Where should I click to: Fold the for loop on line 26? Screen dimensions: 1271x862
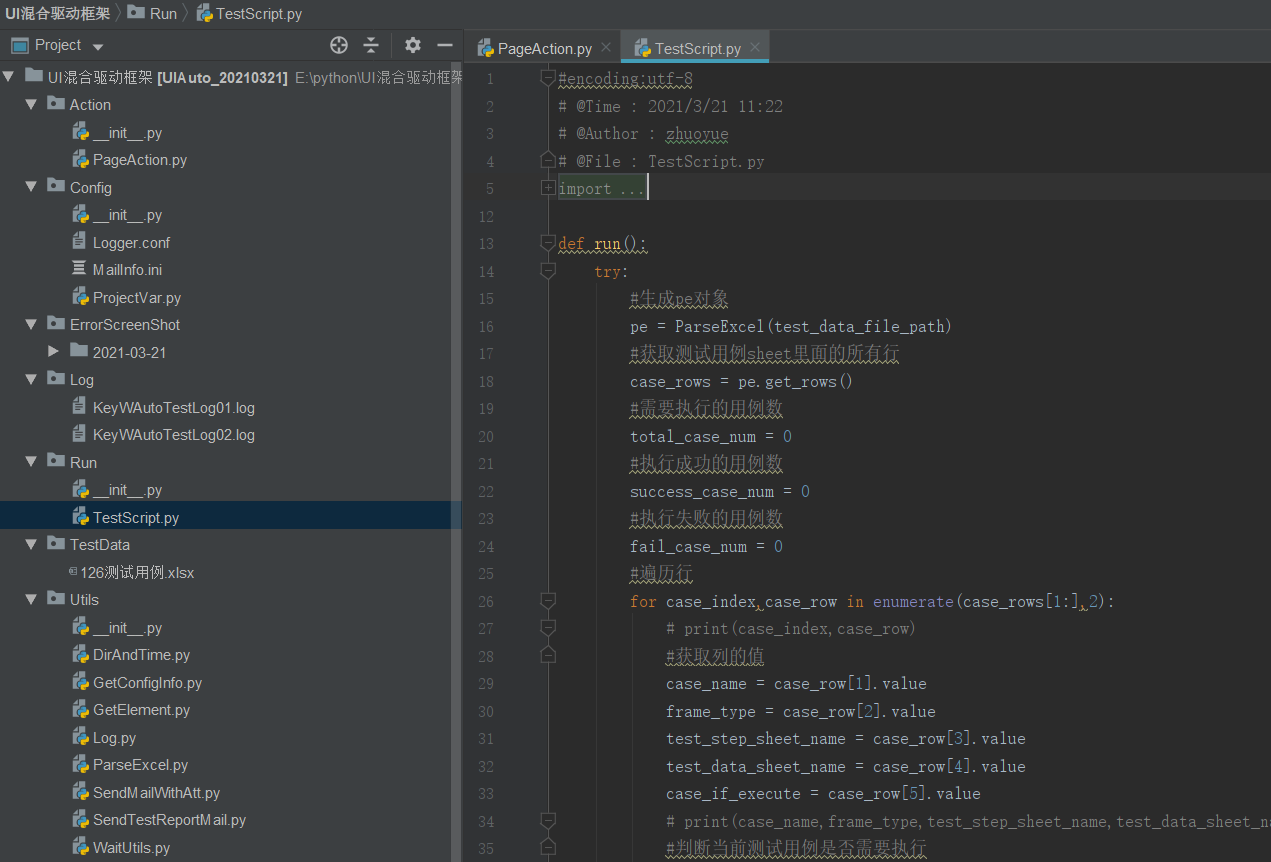click(547, 600)
